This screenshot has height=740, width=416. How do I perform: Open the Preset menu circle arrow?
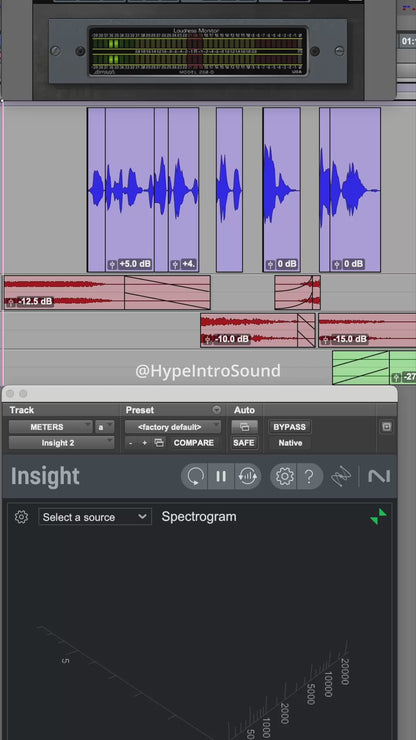[x=217, y=409]
